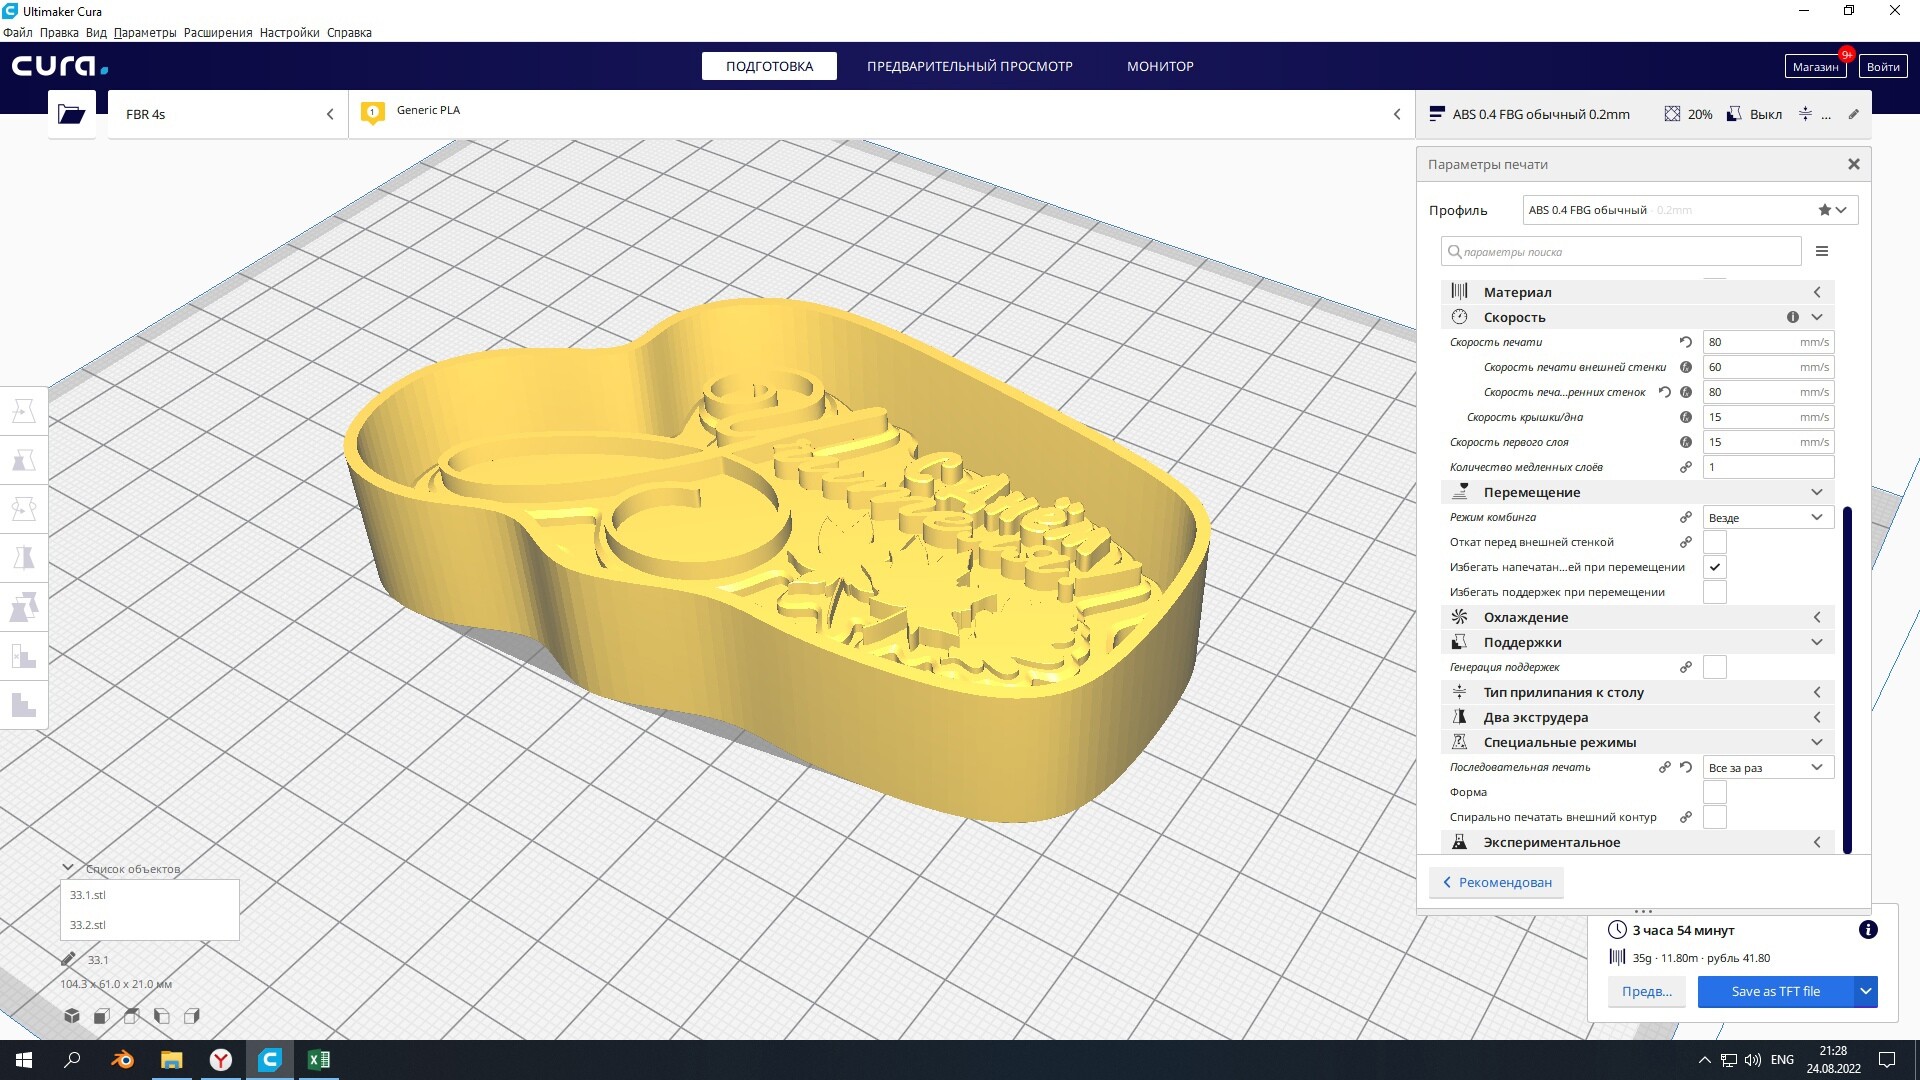
Task: Enable generate support checkbox
Action: tap(1714, 667)
